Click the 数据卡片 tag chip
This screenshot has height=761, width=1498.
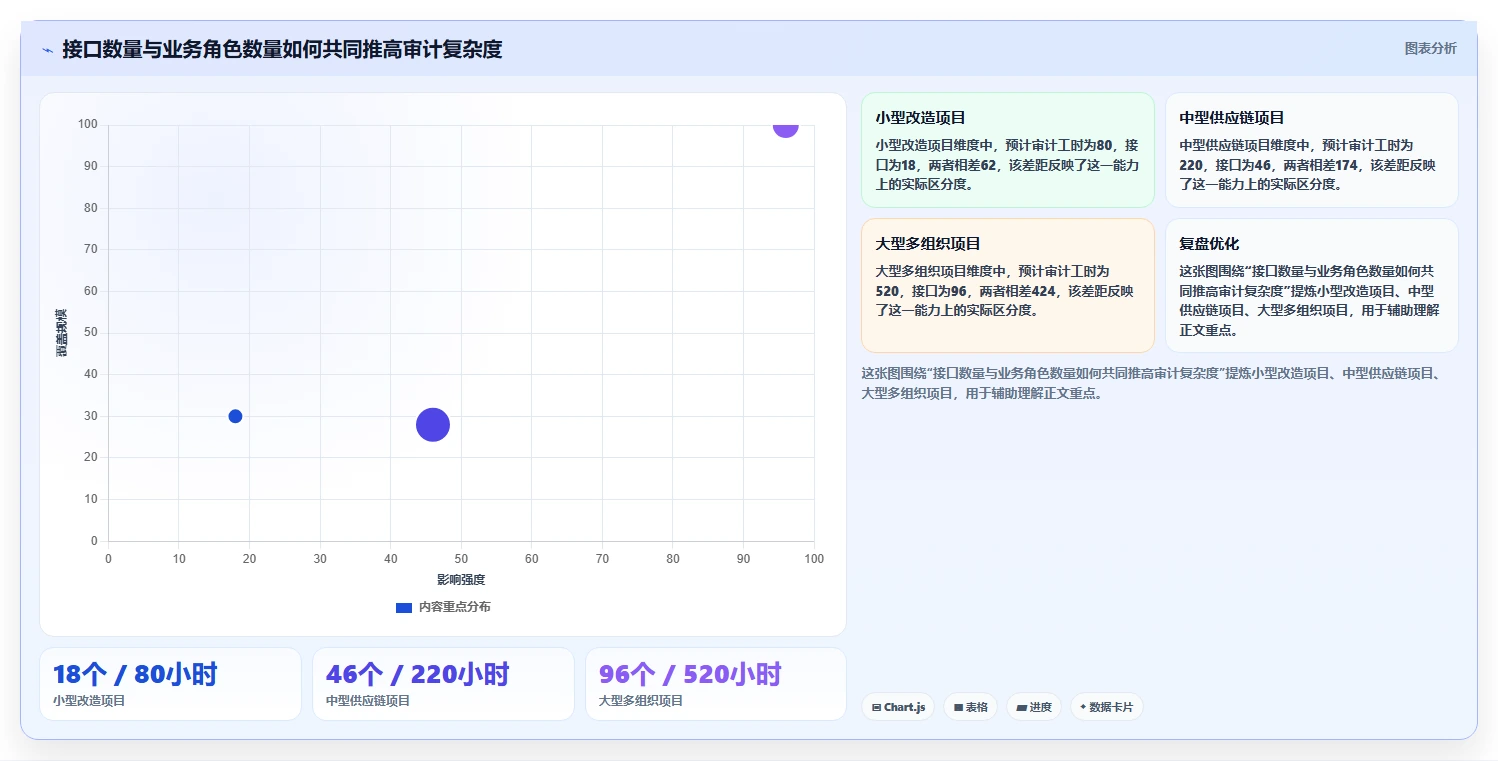1107,707
